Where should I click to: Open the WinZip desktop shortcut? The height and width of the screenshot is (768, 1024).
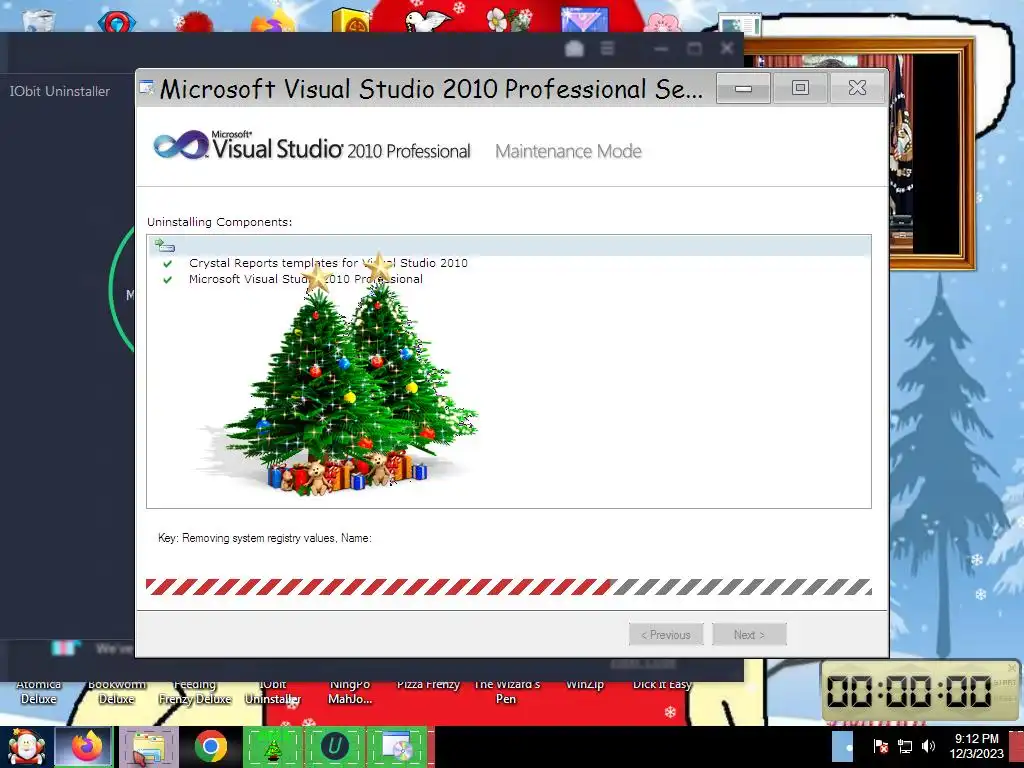(584, 684)
